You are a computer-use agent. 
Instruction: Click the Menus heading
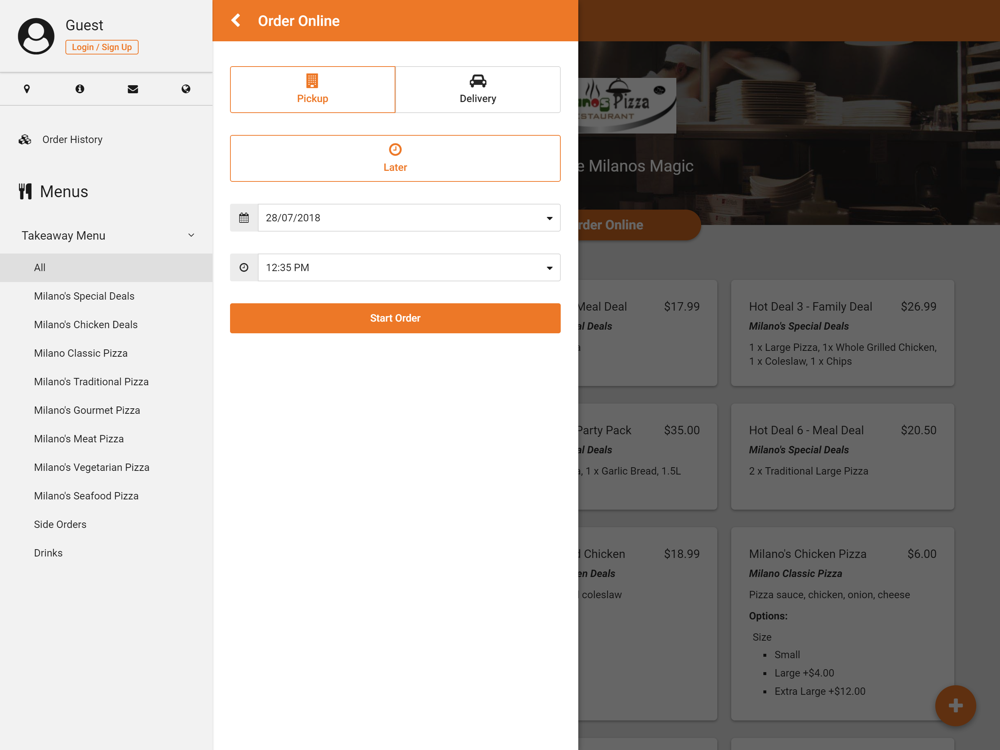click(x=64, y=192)
